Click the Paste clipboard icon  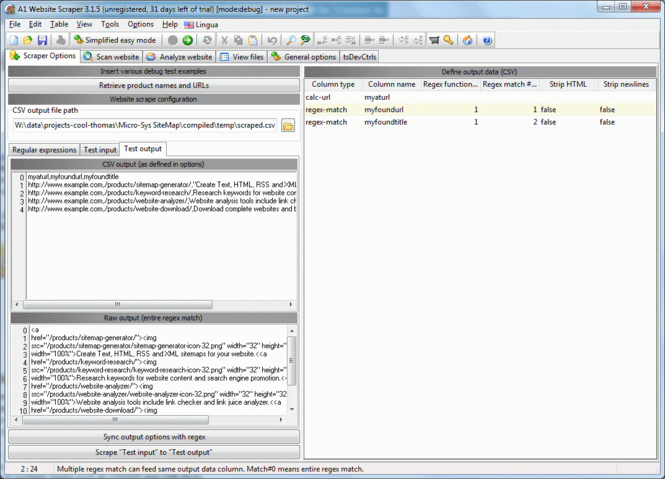253,40
